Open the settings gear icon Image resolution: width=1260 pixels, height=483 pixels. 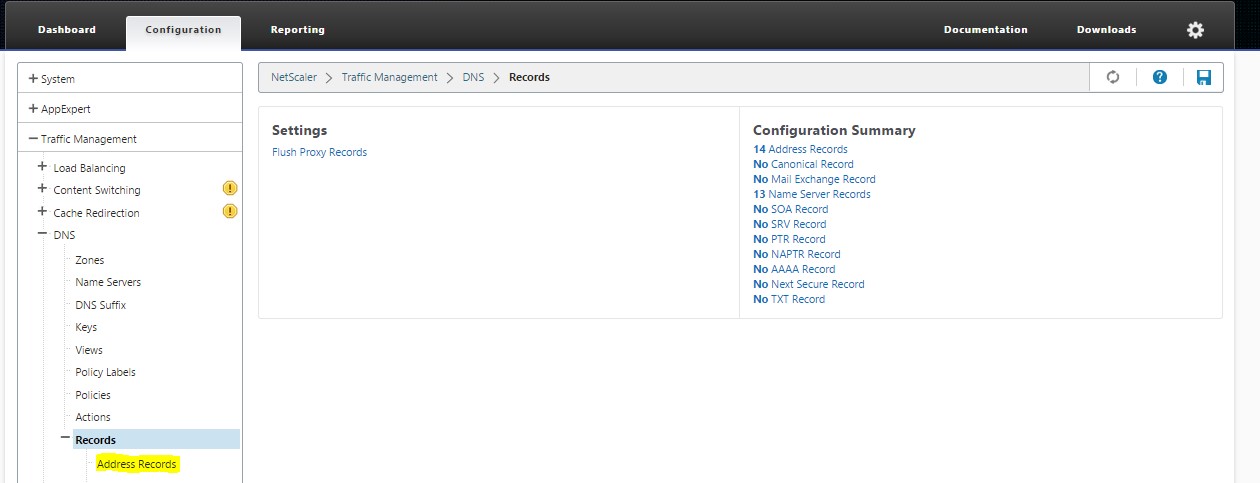pos(1195,30)
